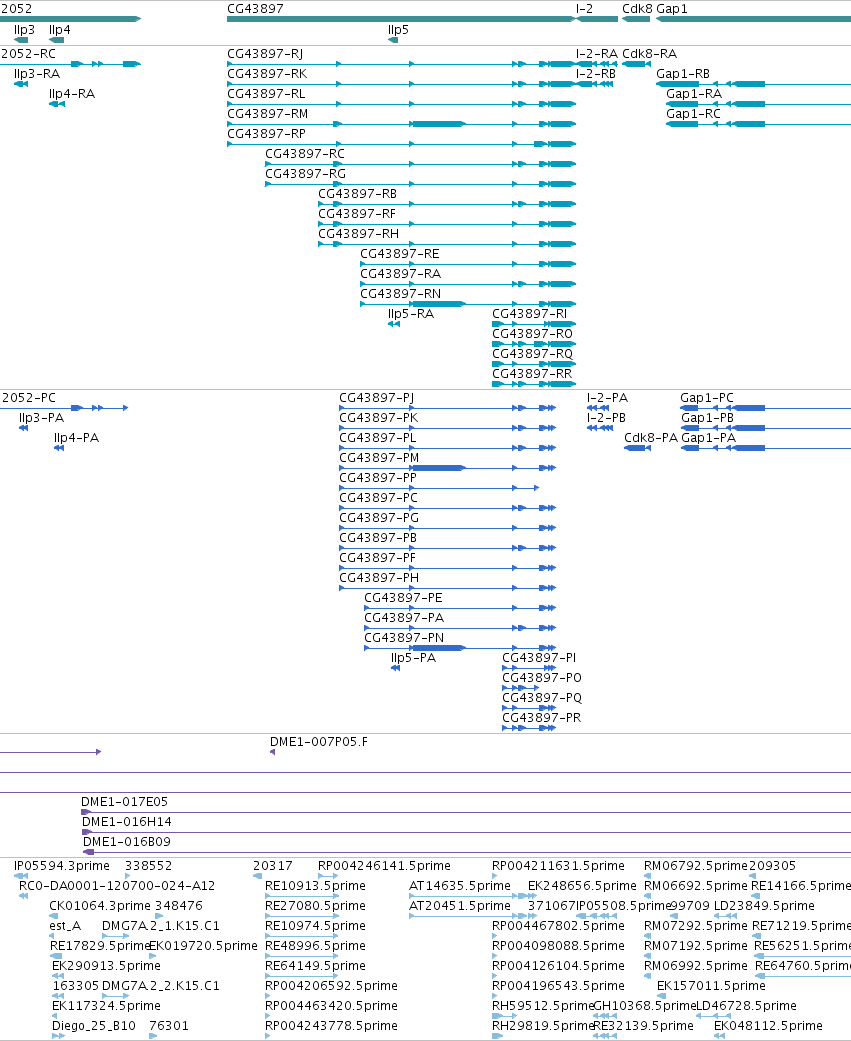Image resolution: width=851 pixels, height=1041 pixels.
Task: Click EST IP05594.3prime
Action: pos(62,866)
